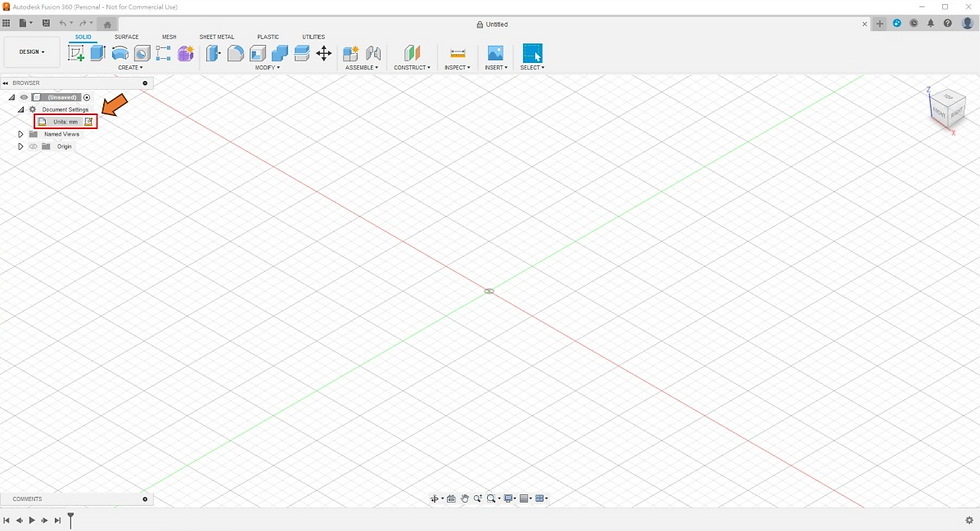Select the Pan hand tool
Image resolution: width=980 pixels, height=531 pixels.
(x=464, y=499)
